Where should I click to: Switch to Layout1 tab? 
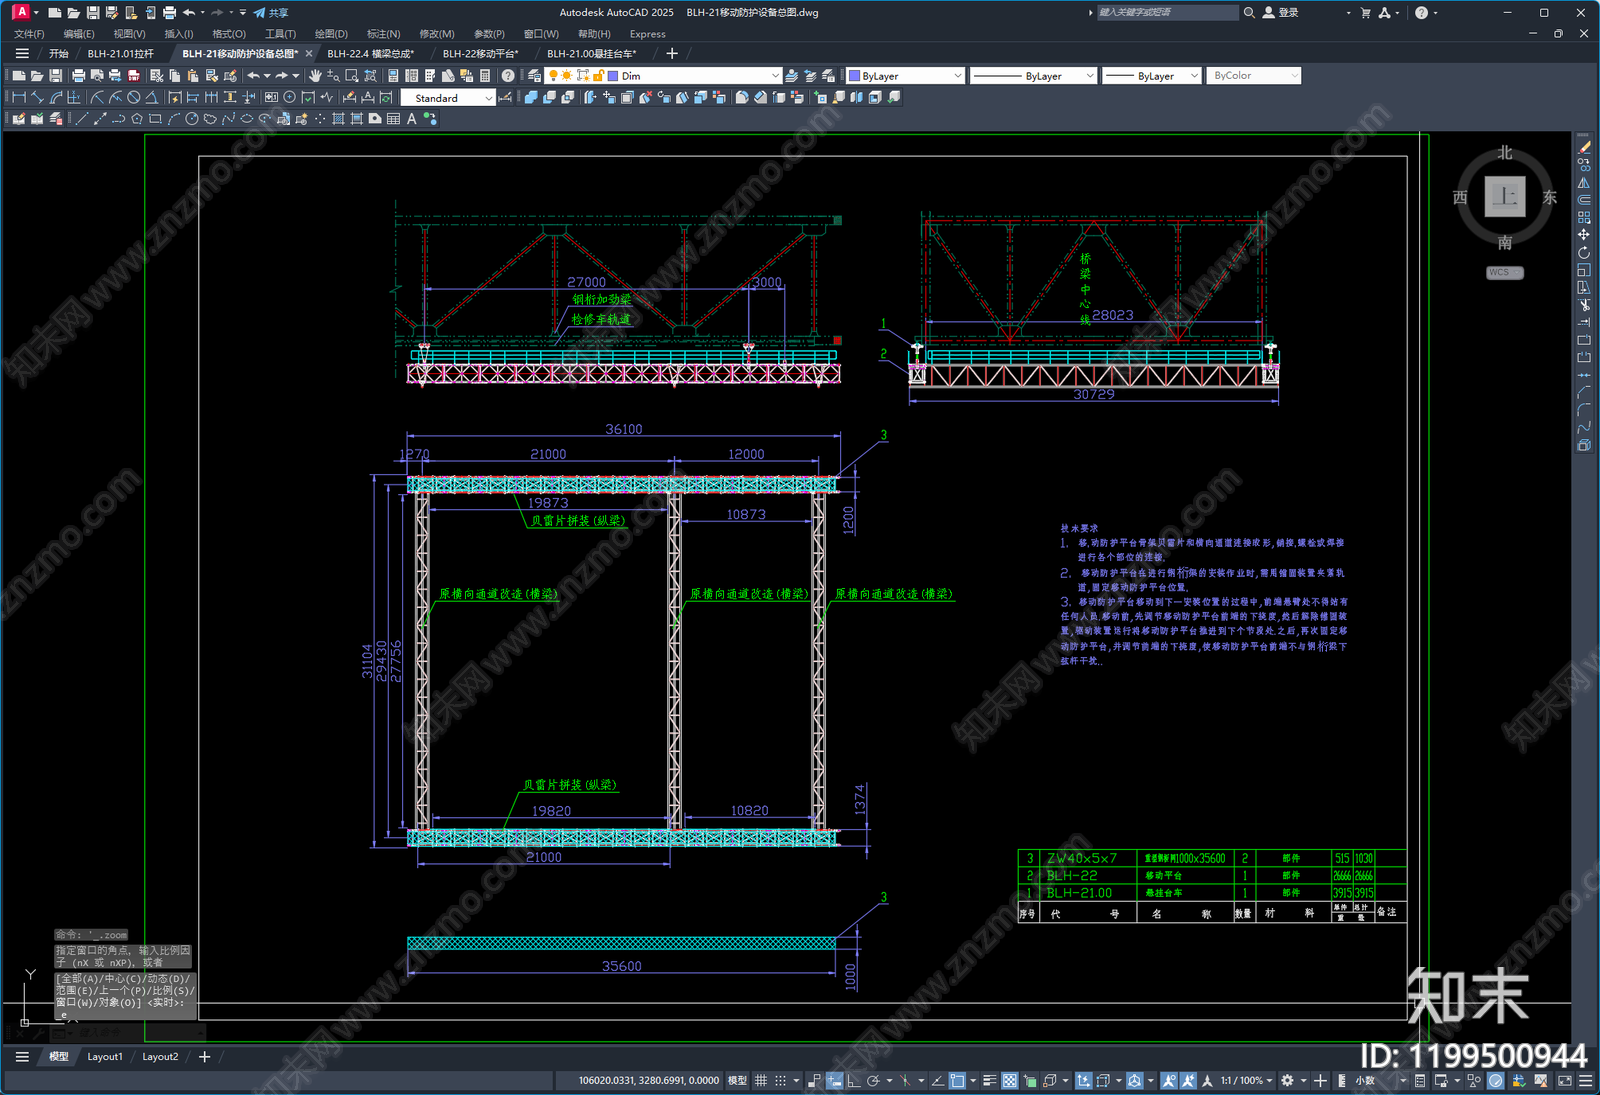105,1057
